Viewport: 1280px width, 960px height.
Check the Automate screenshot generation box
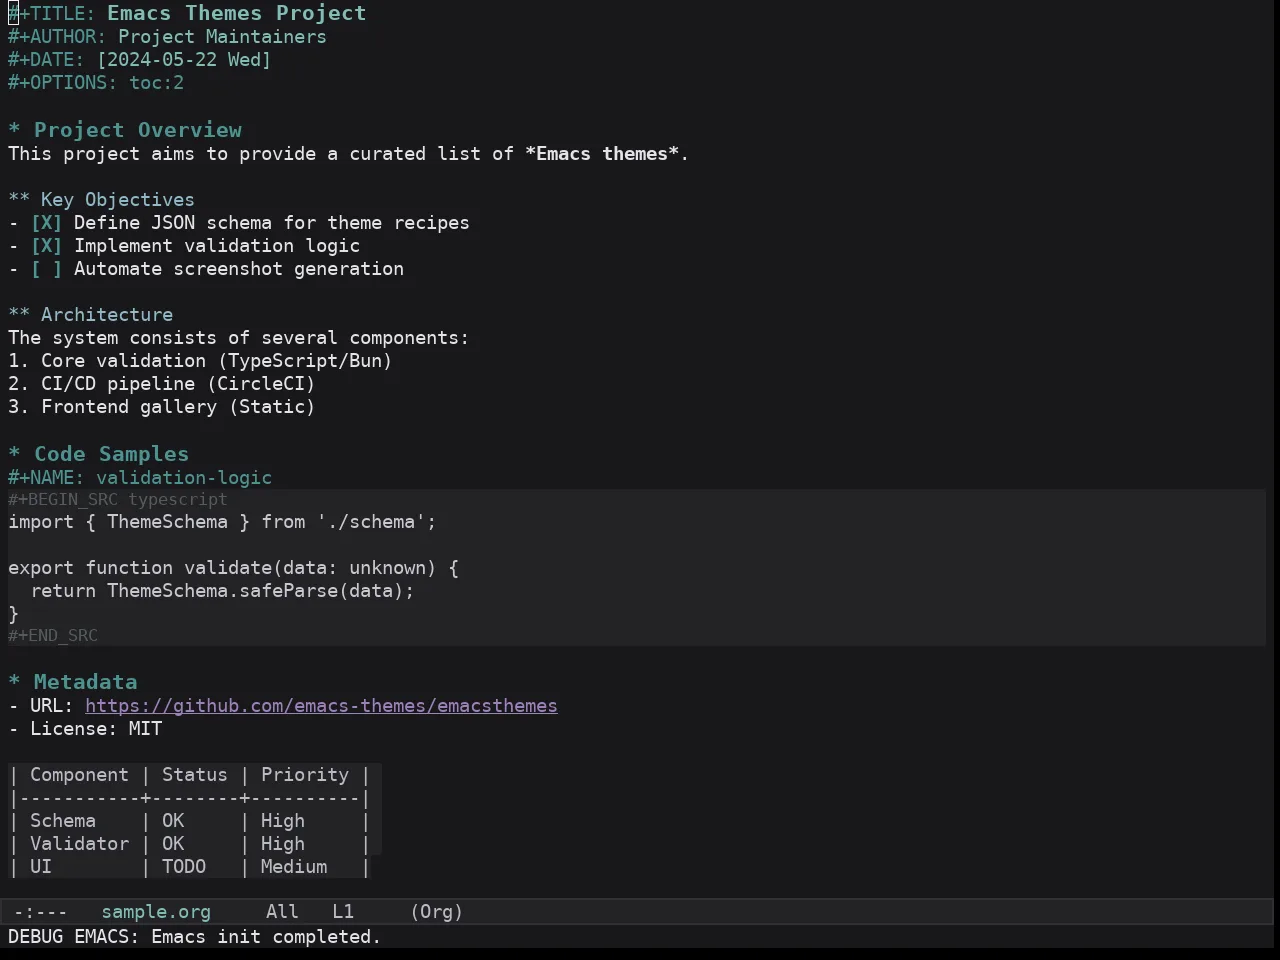(x=46, y=269)
